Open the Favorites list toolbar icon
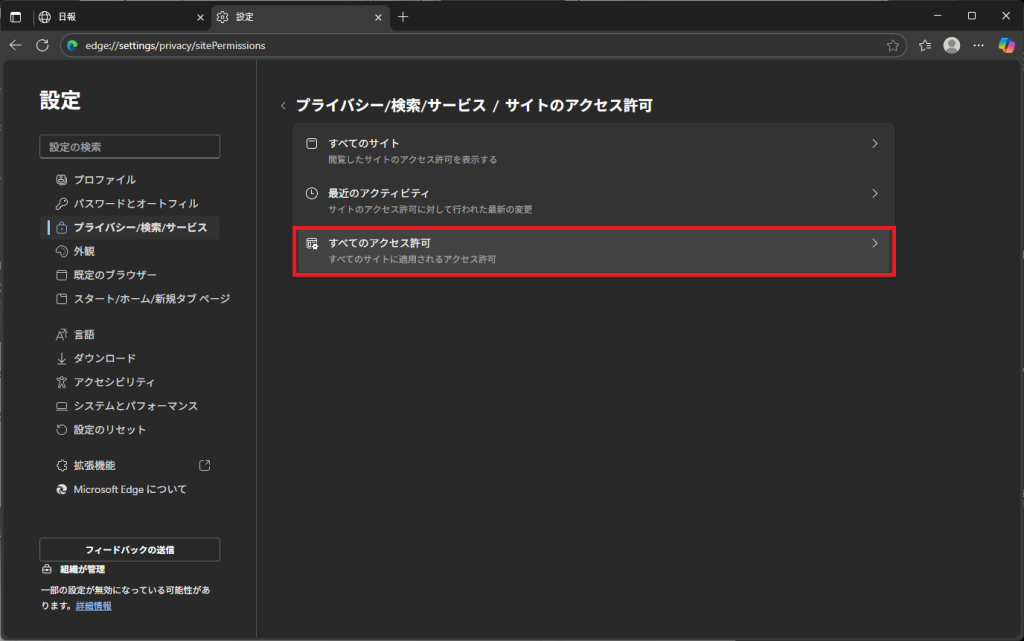 925,45
